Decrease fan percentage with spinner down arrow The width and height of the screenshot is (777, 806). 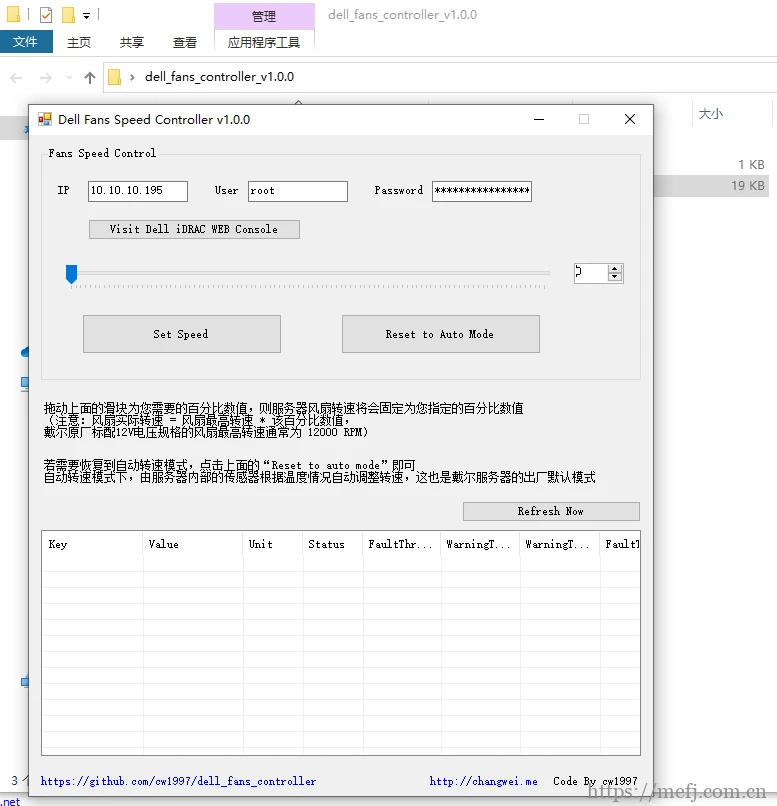coord(615,277)
